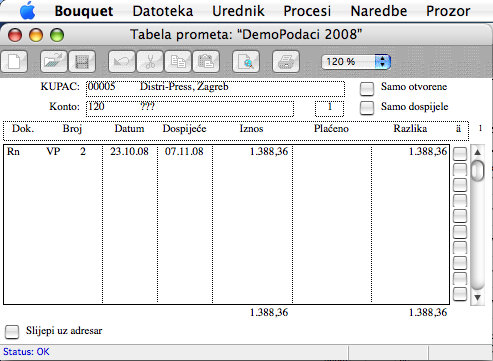Open the Apple menu
The height and width of the screenshot is (361, 493).
27,11
